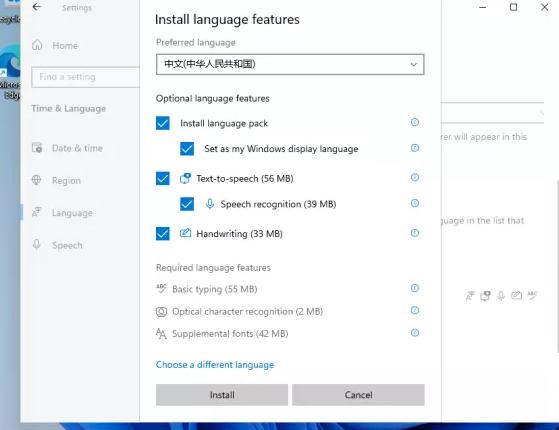Viewport: 559px width, 430px height.
Task: Click Optical character recognition (2 MB) text
Action: click(x=247, y=312)
